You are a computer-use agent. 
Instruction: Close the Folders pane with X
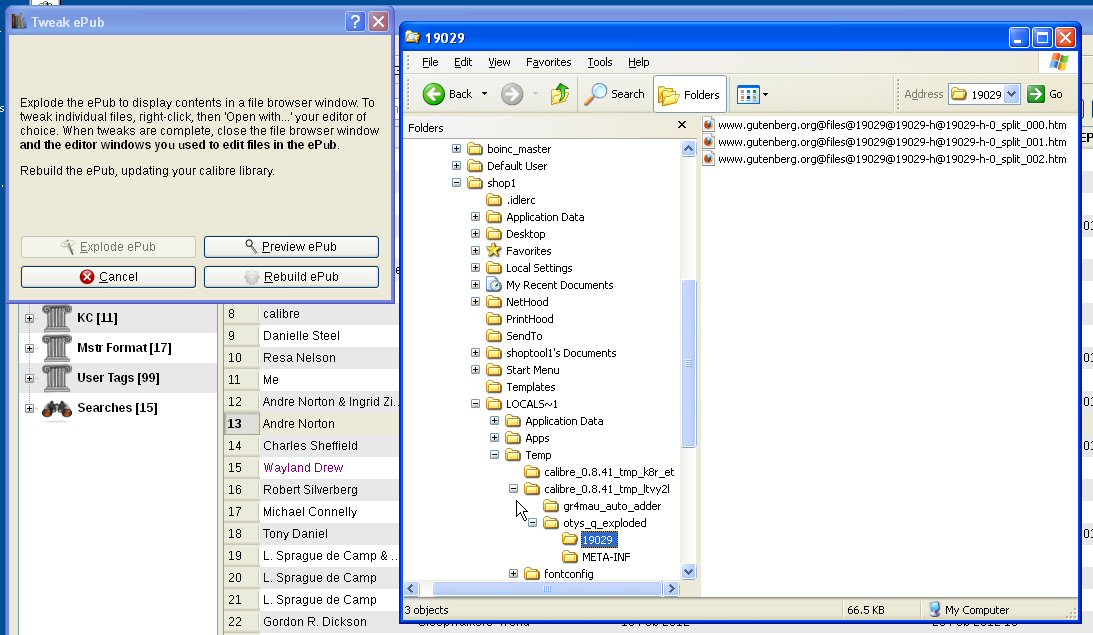682,125
